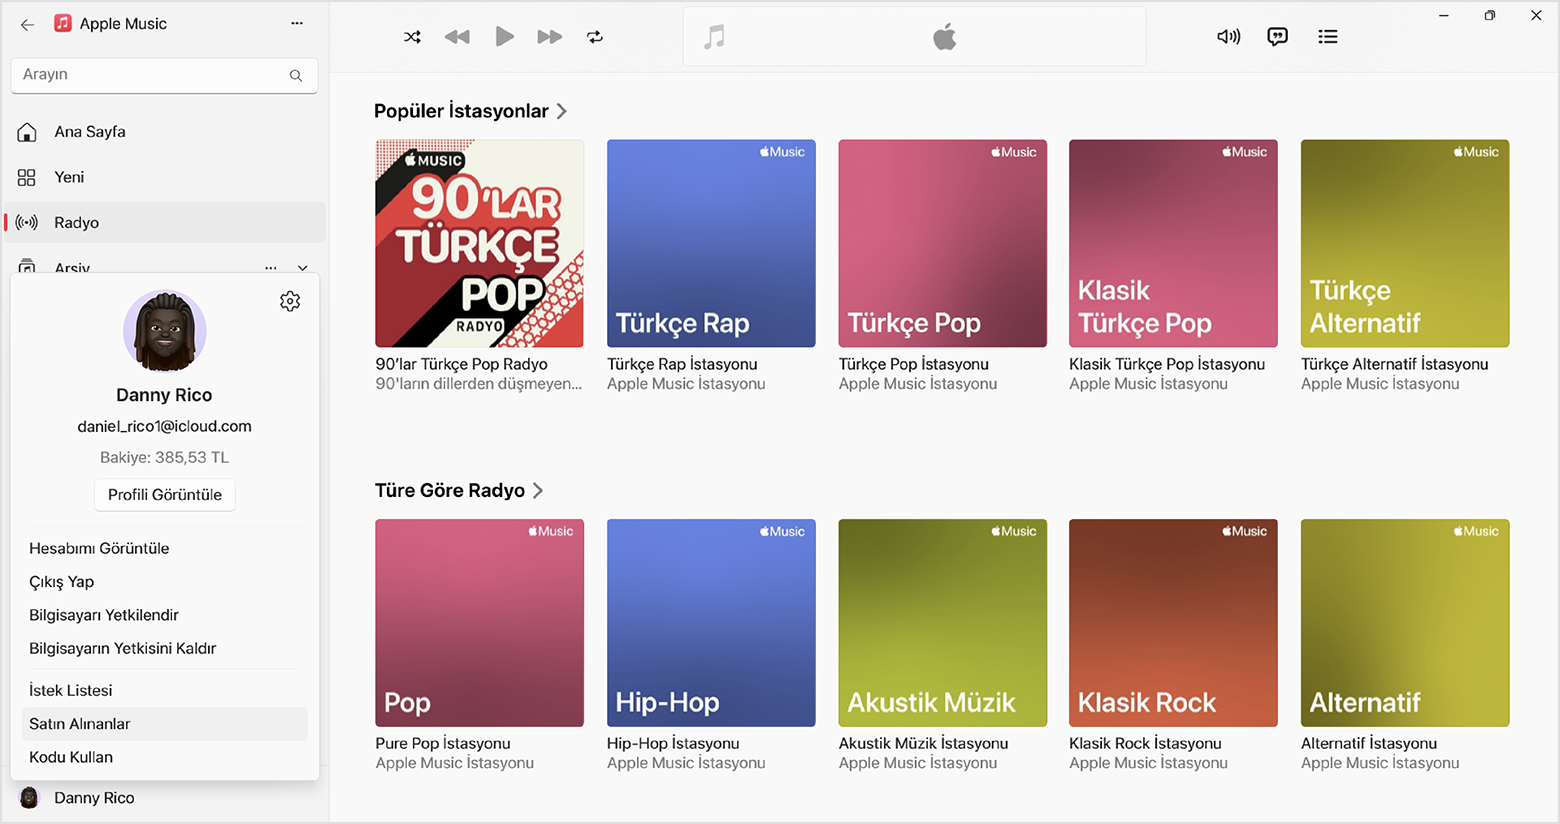1560x824 pixels.
Task: Open Türkçe Rap station tile
Action: click(711, 243)
